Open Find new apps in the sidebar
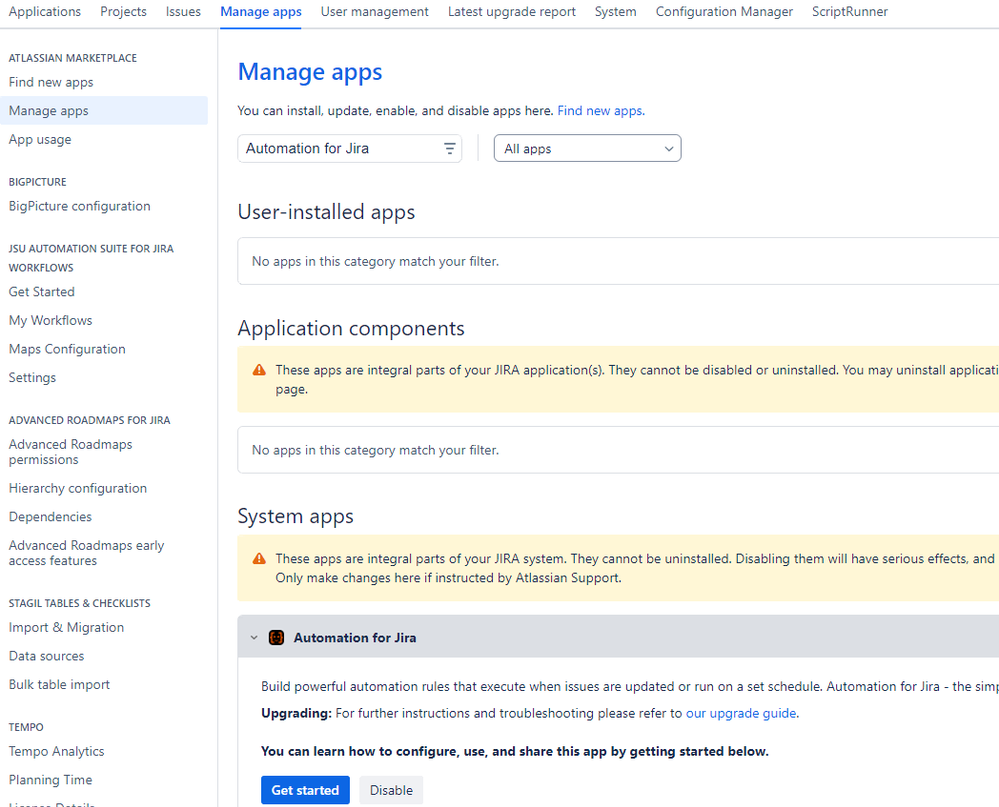Viewport: 999px width, 807px height. point(51,82)
